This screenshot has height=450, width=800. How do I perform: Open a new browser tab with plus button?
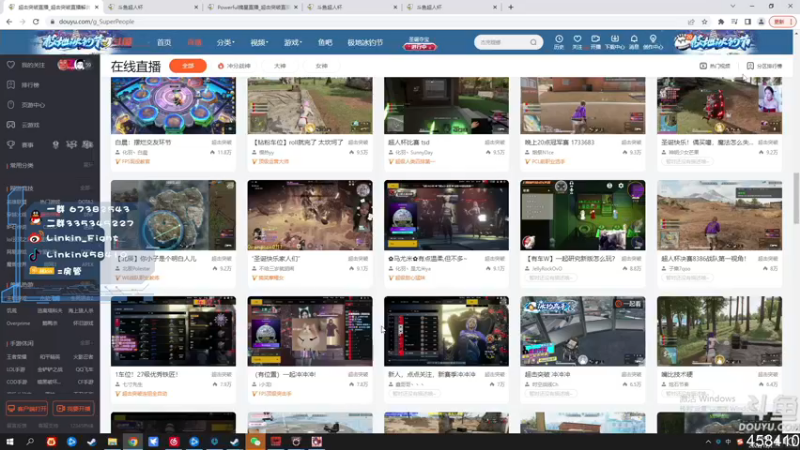pyautogui.click(x=511, y=7)
